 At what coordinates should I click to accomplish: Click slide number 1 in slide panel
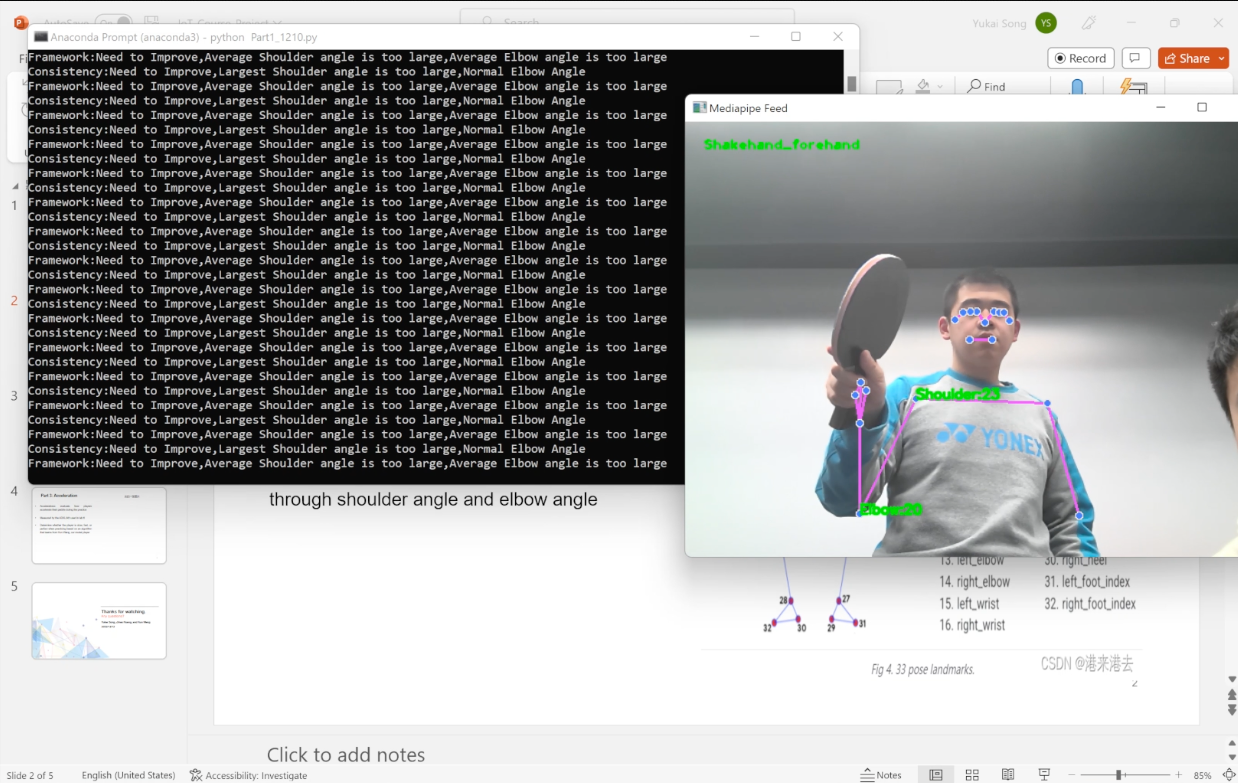[x=14, y=206]
